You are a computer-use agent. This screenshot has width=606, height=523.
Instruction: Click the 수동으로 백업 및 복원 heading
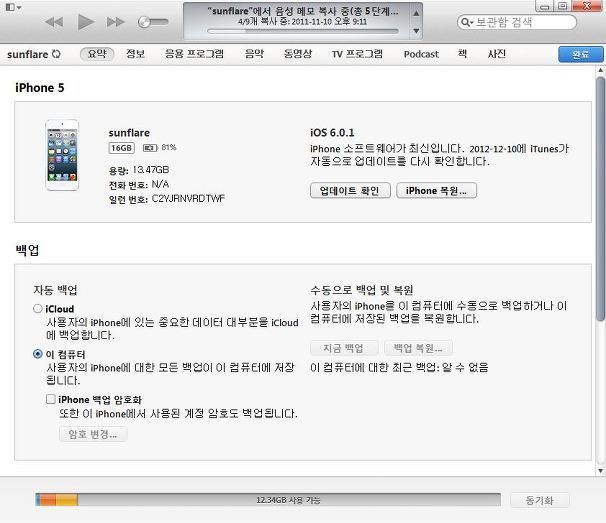pyautogui.click(x=362, y=290)
